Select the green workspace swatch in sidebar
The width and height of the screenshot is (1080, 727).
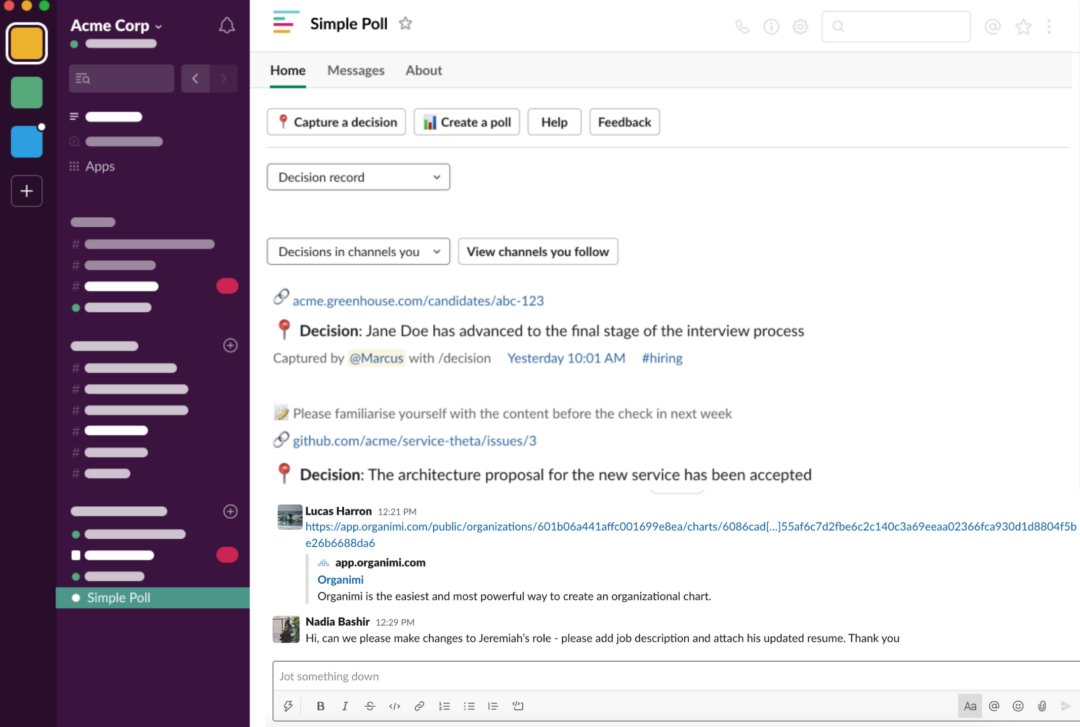26,91
